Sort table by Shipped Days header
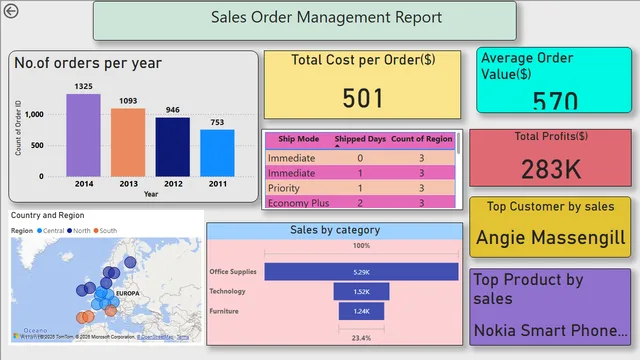This screenshot has height=360, width=640. click(360, 139)
